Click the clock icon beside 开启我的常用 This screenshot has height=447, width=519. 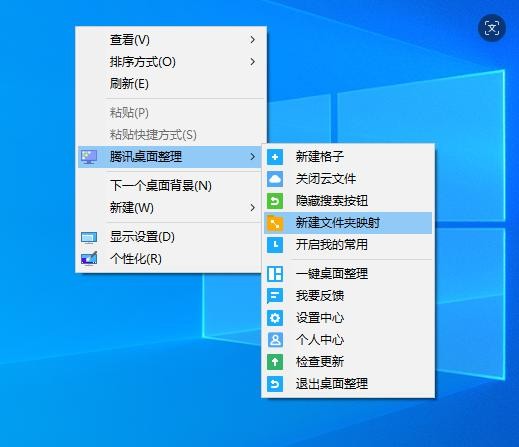[275, 245]
